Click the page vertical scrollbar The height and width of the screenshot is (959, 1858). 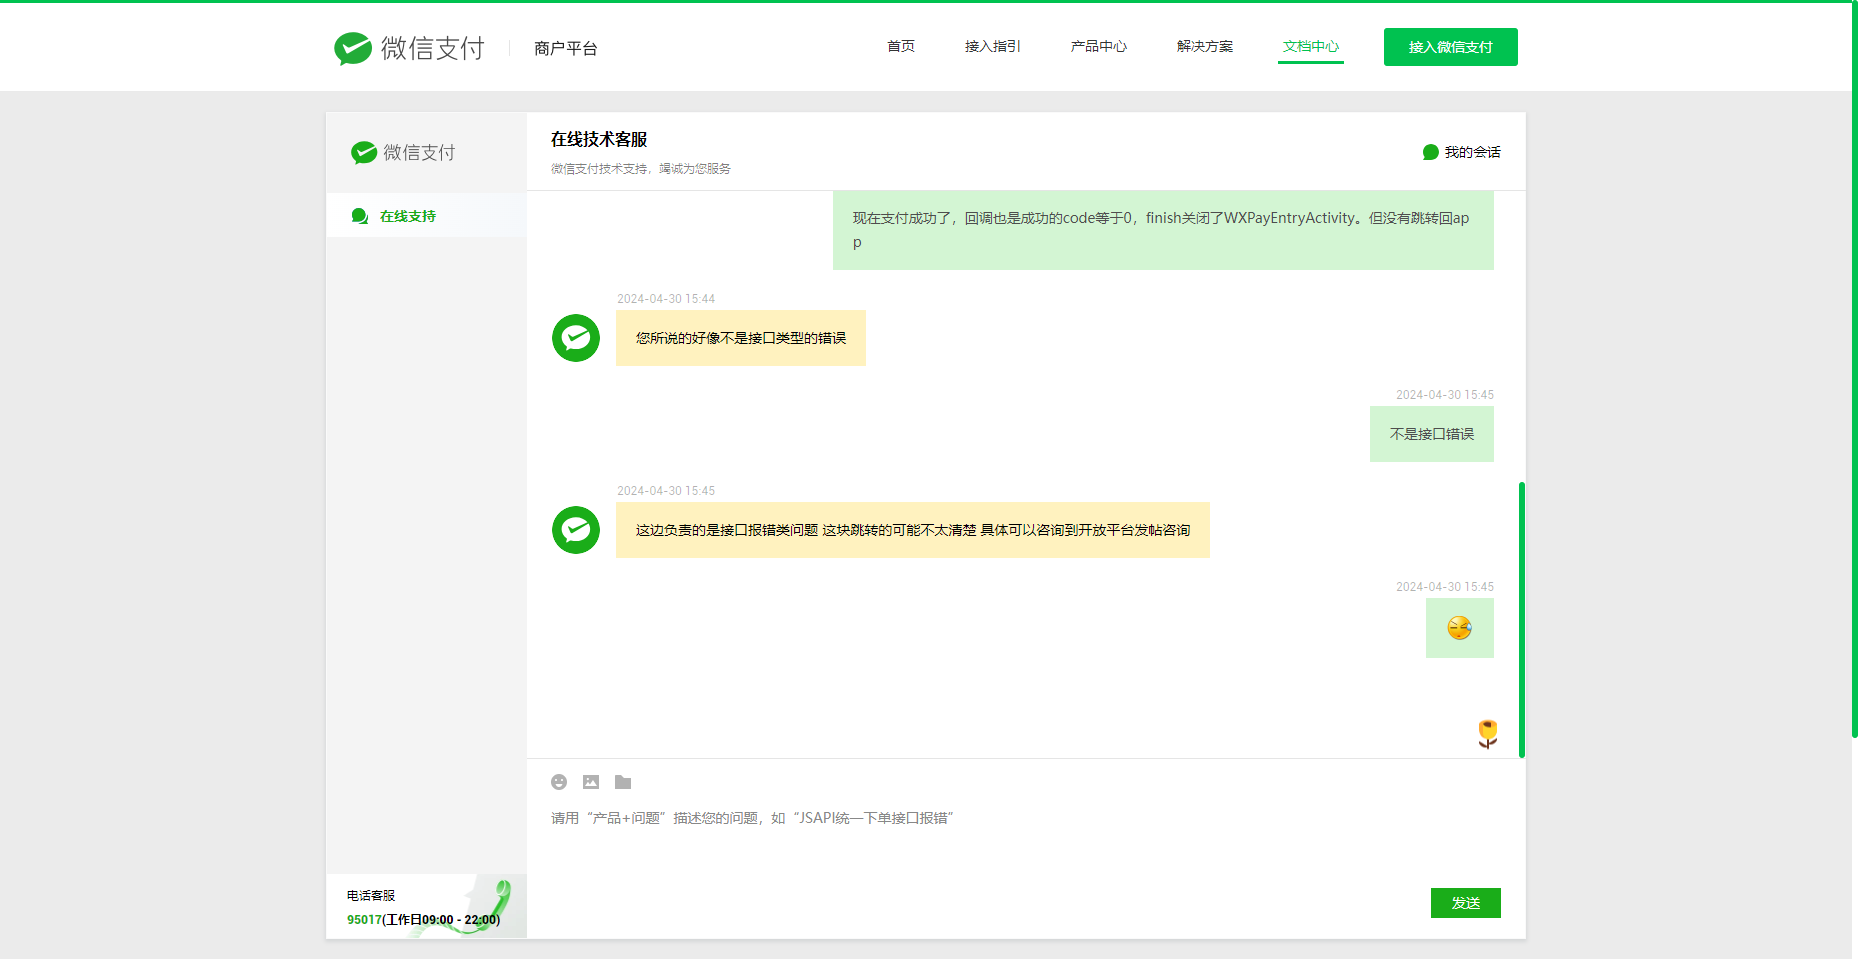pos(1854,370)
